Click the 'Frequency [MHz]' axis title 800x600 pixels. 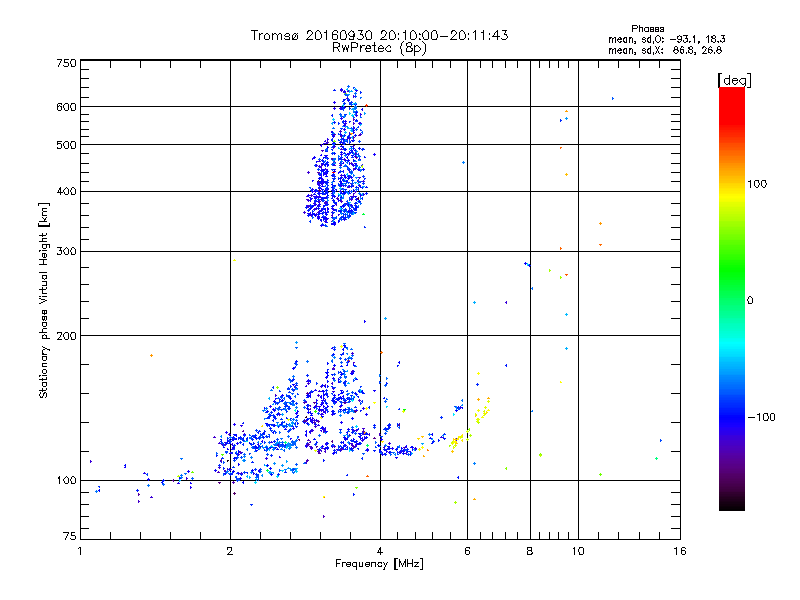coord(379,564)
